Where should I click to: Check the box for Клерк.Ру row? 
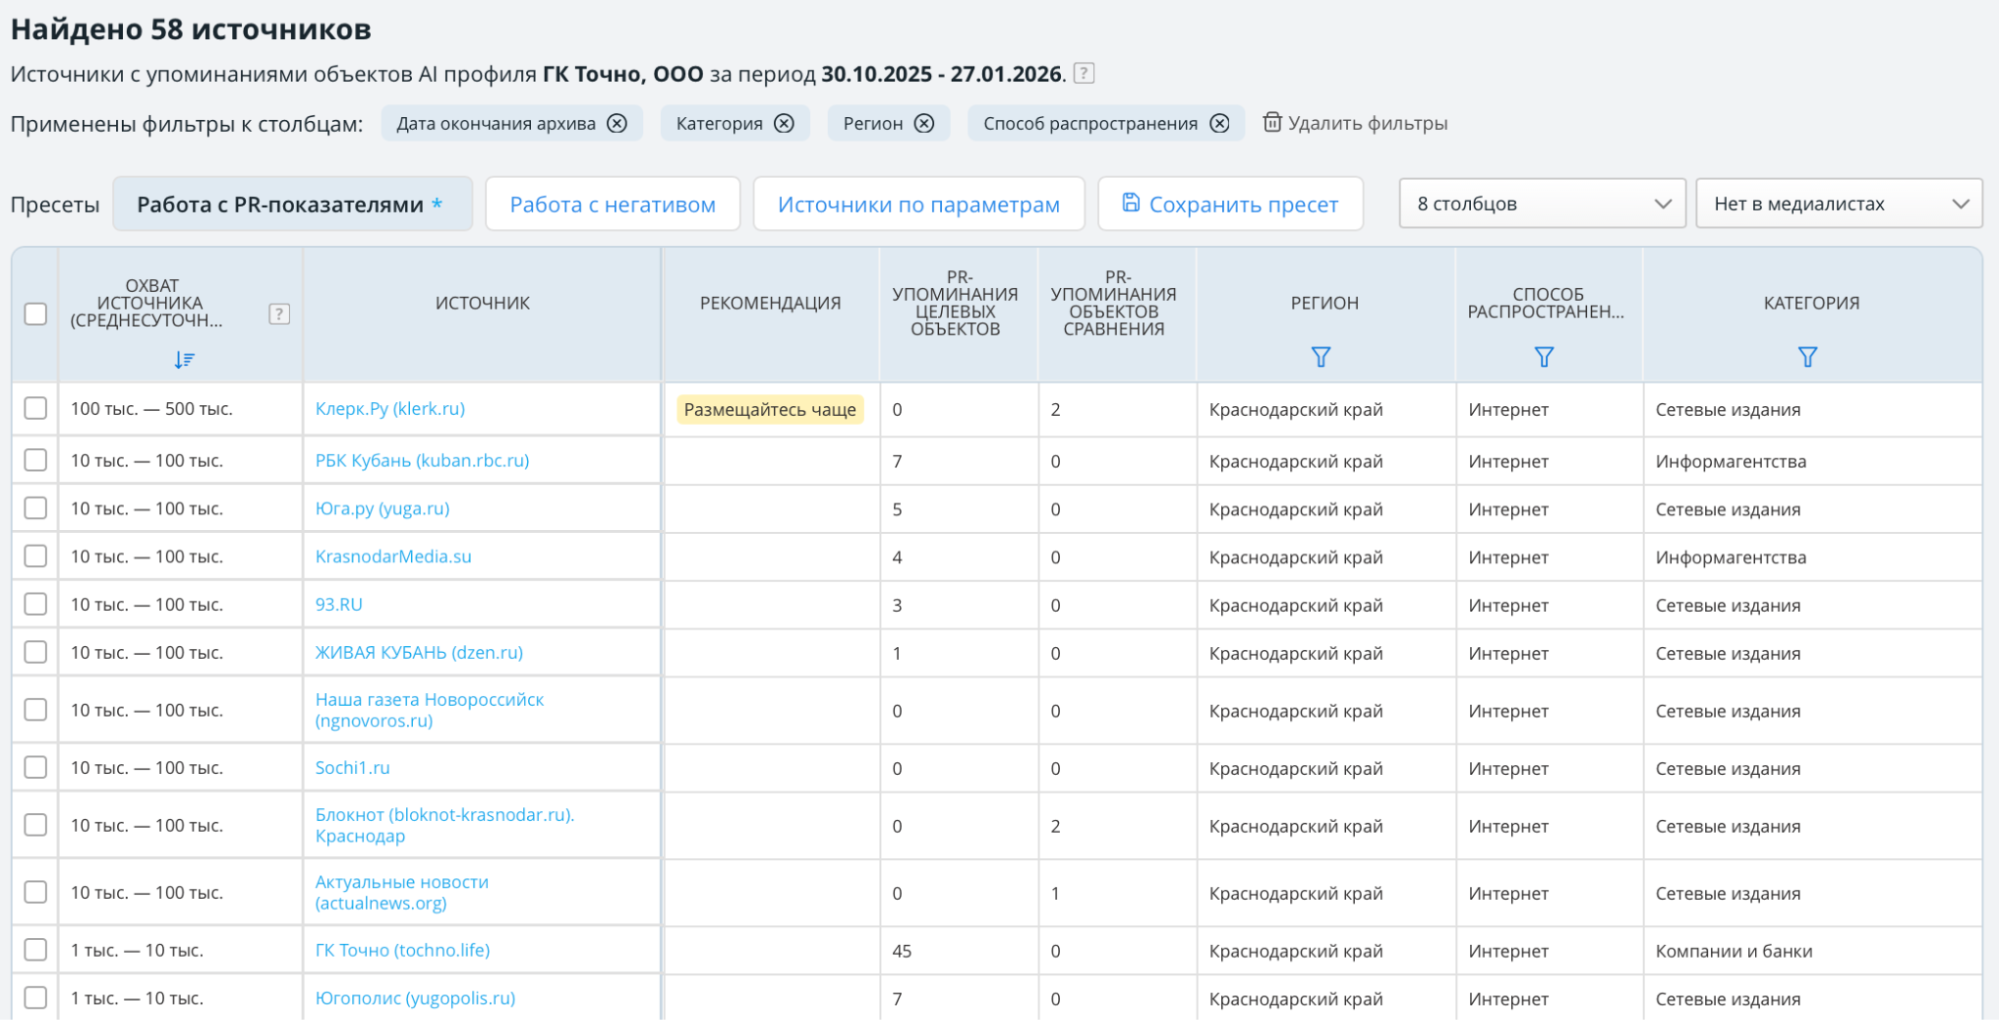pos(36,408)
